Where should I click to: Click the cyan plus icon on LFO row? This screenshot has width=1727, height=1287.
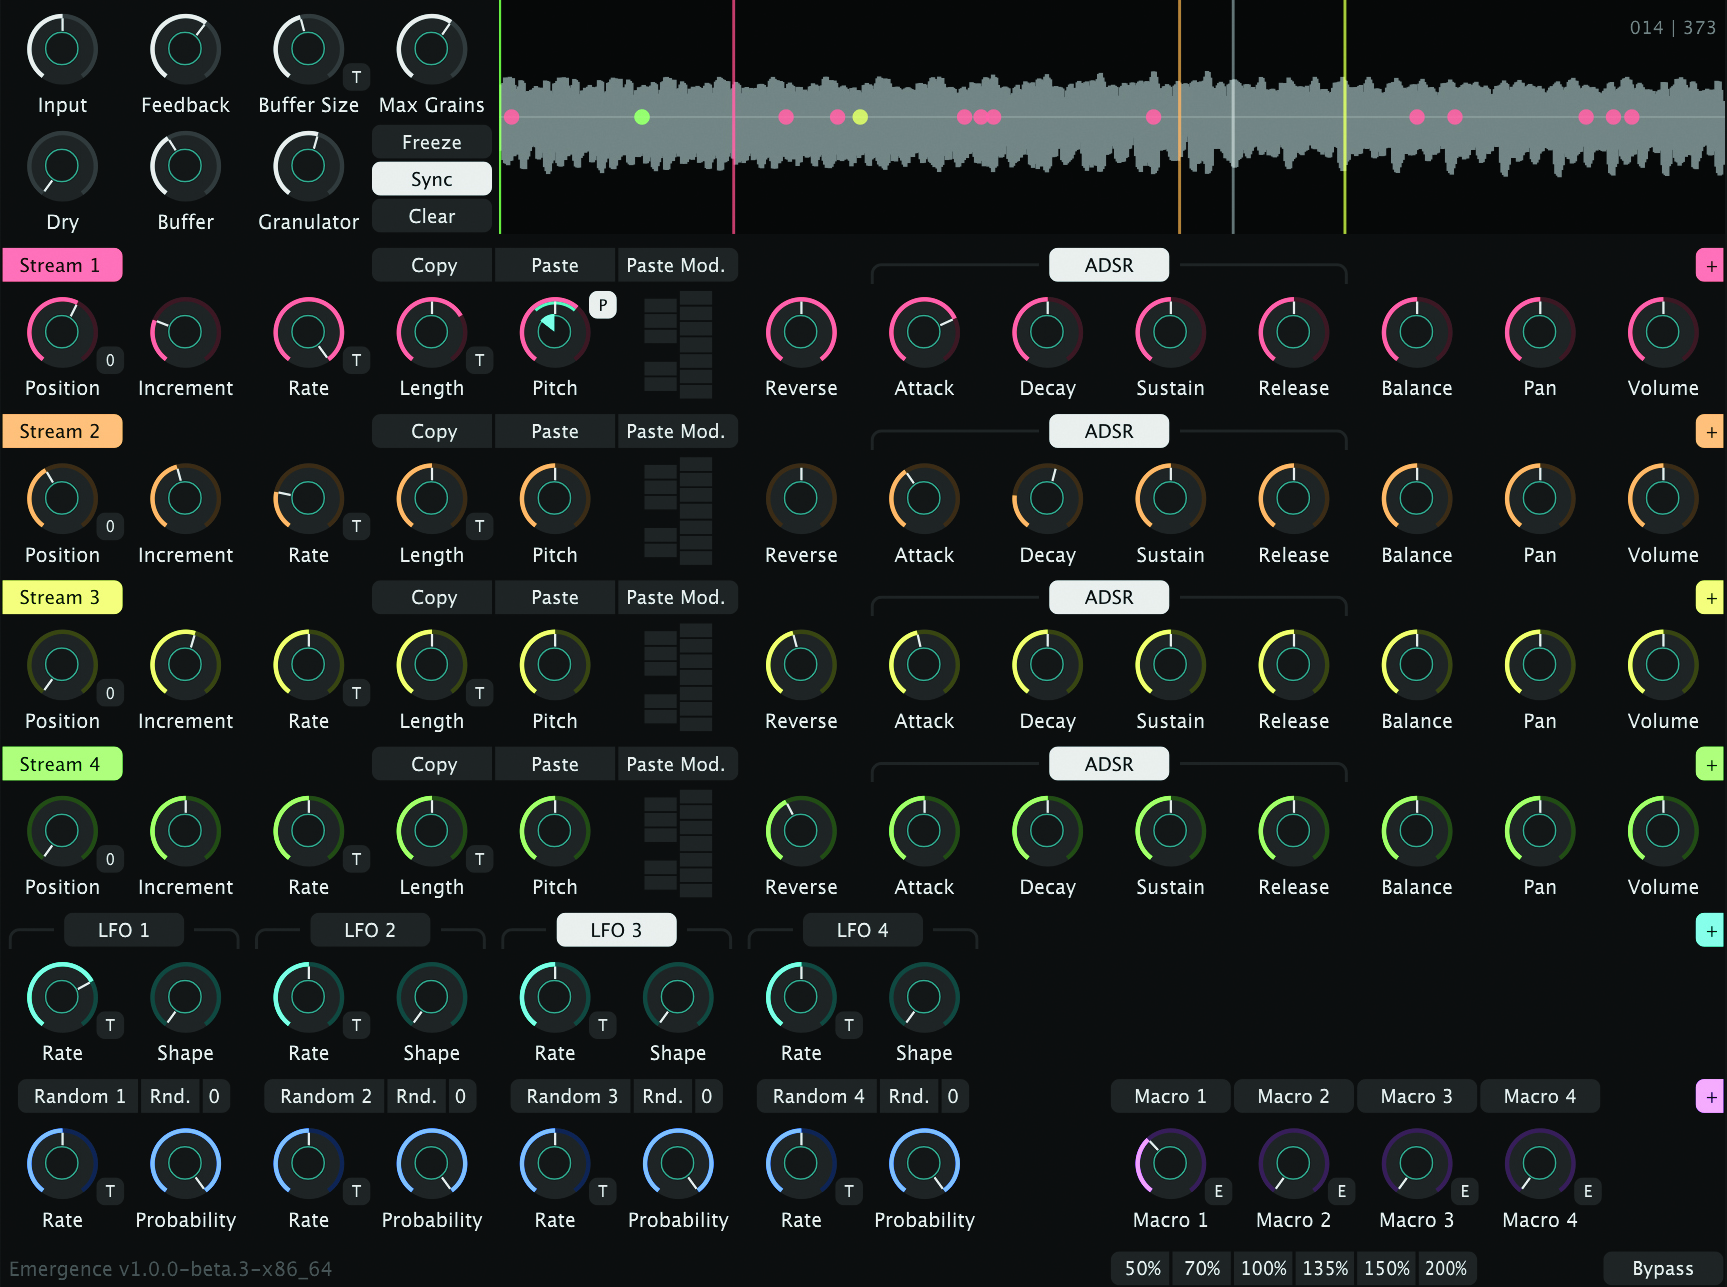(1711, 931)
